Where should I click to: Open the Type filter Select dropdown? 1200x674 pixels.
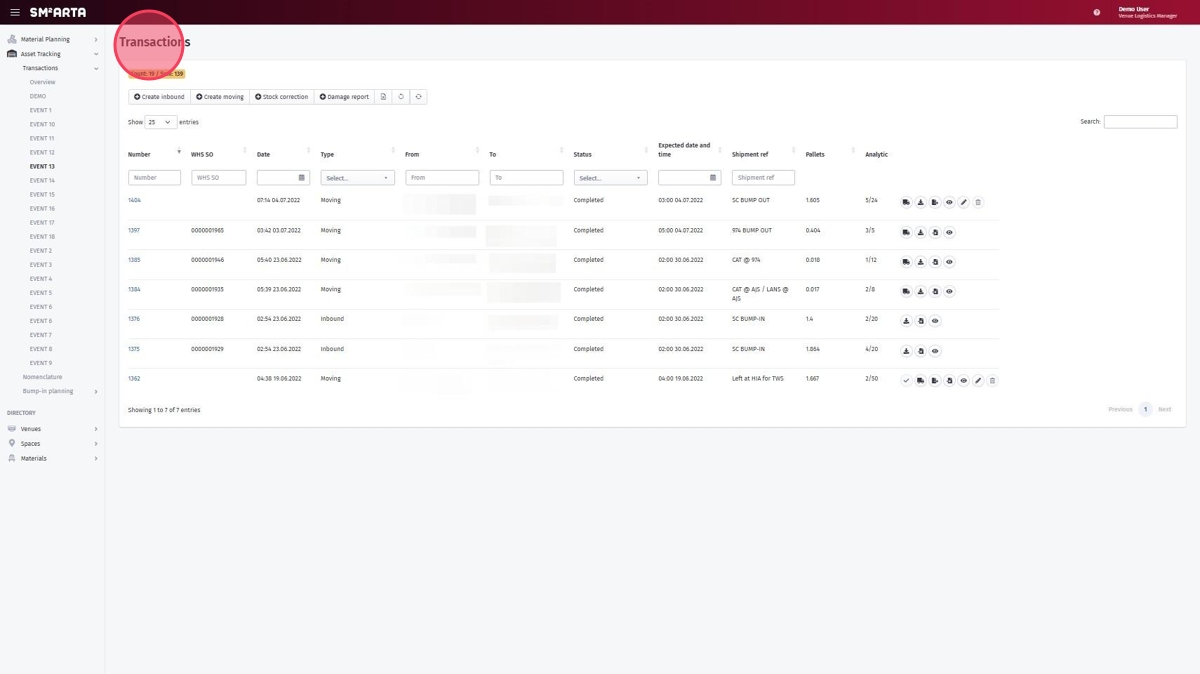pyautogui.click(x=357, y=178)
